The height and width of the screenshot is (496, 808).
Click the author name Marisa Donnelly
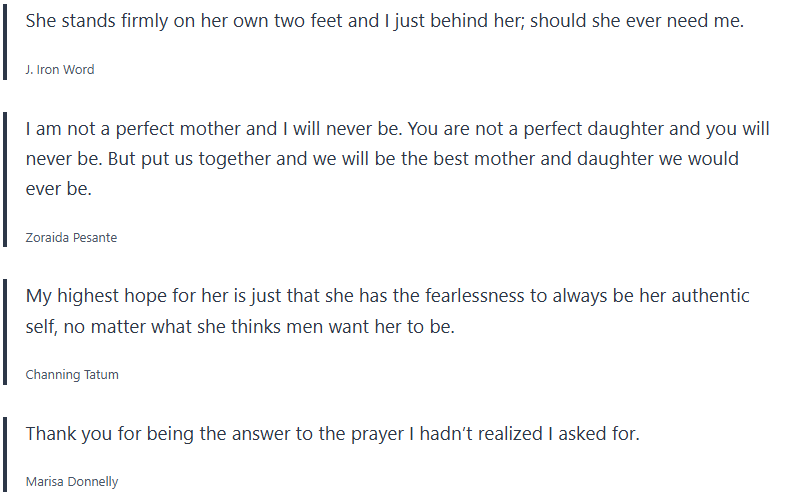(x=71, y=482)
